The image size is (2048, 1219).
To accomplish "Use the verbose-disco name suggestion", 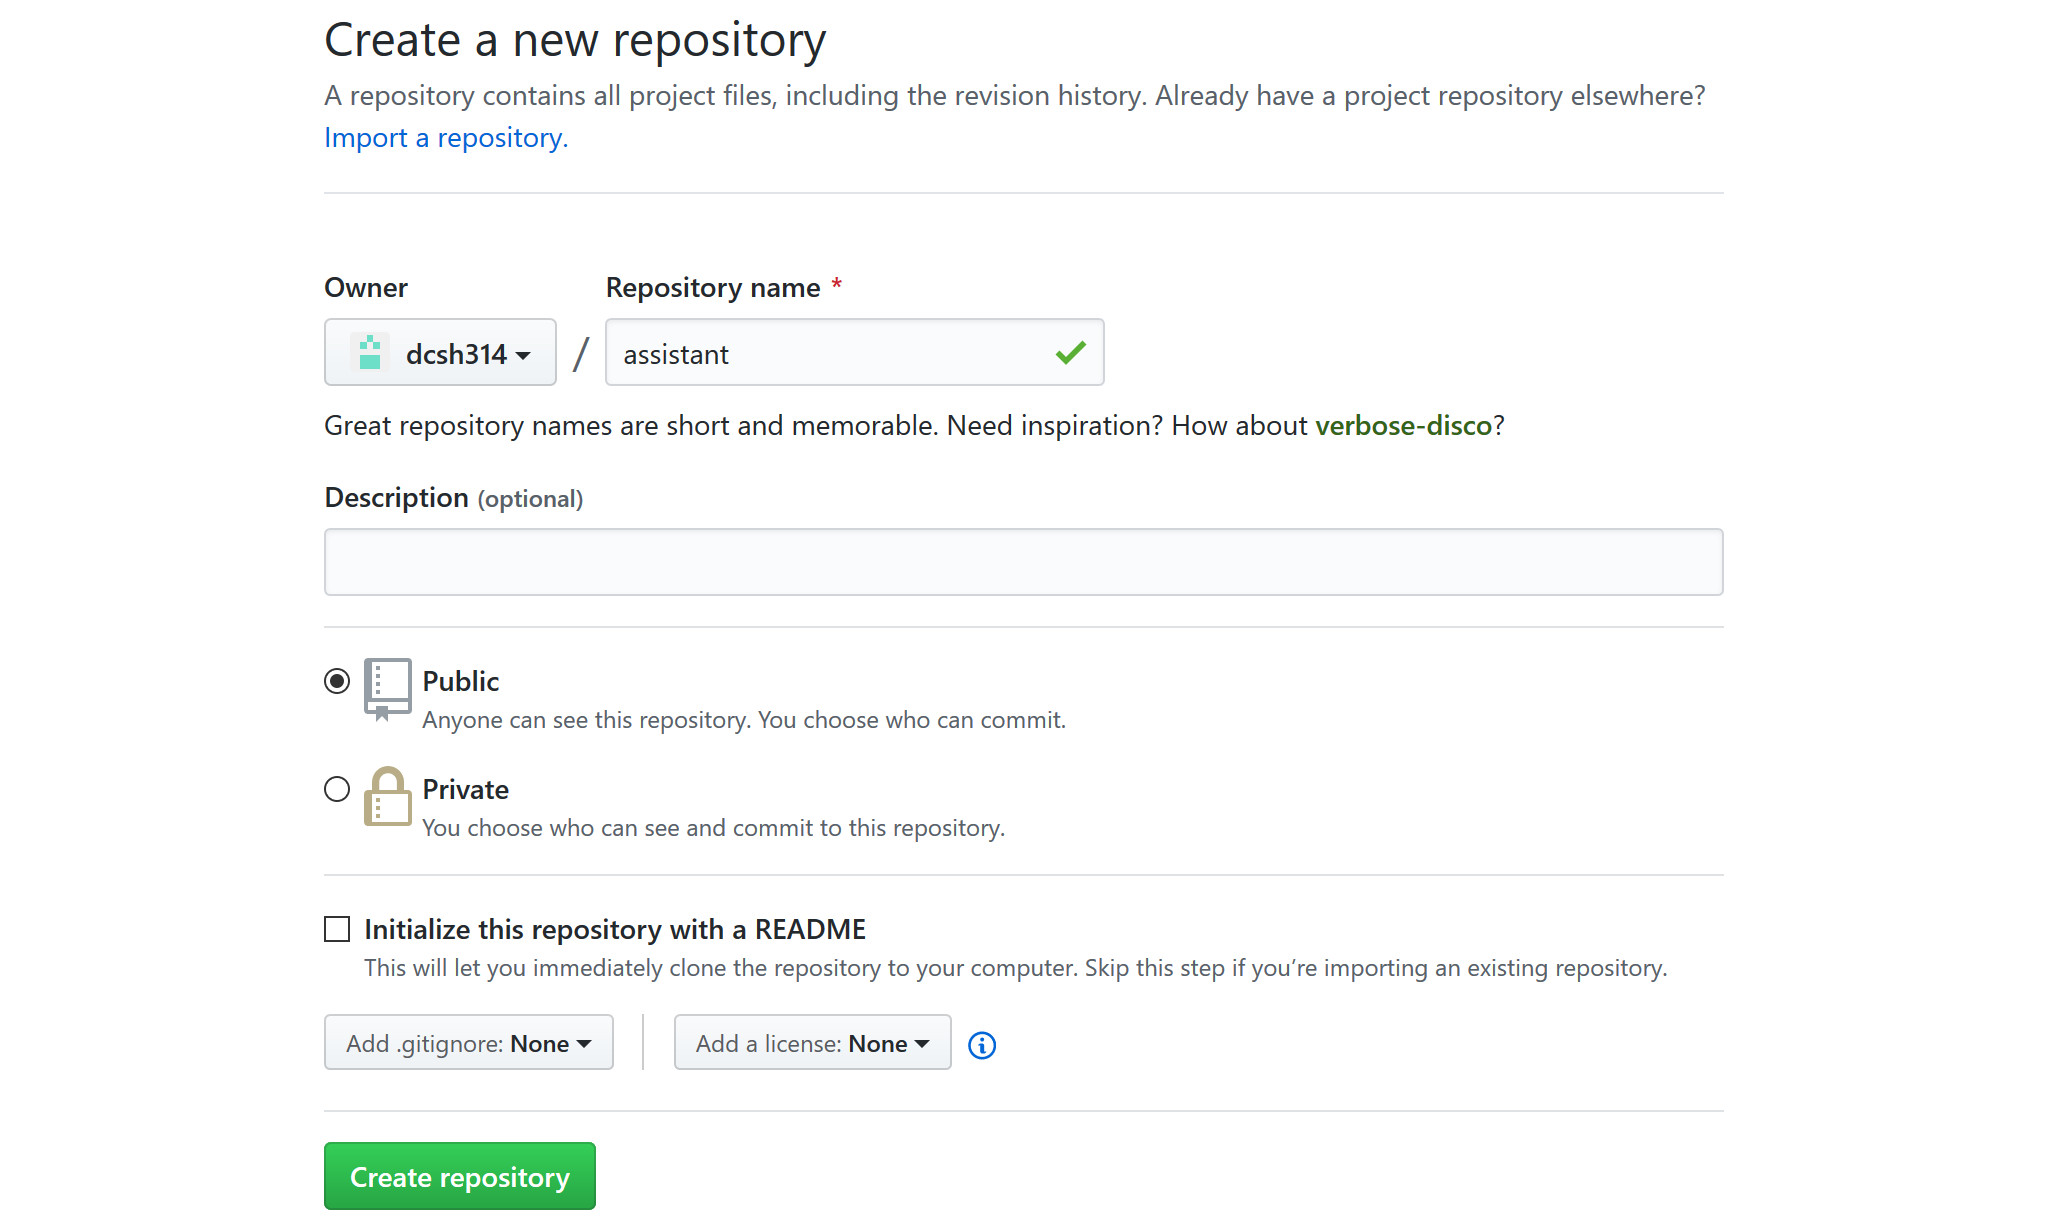I will point(1403,426).
